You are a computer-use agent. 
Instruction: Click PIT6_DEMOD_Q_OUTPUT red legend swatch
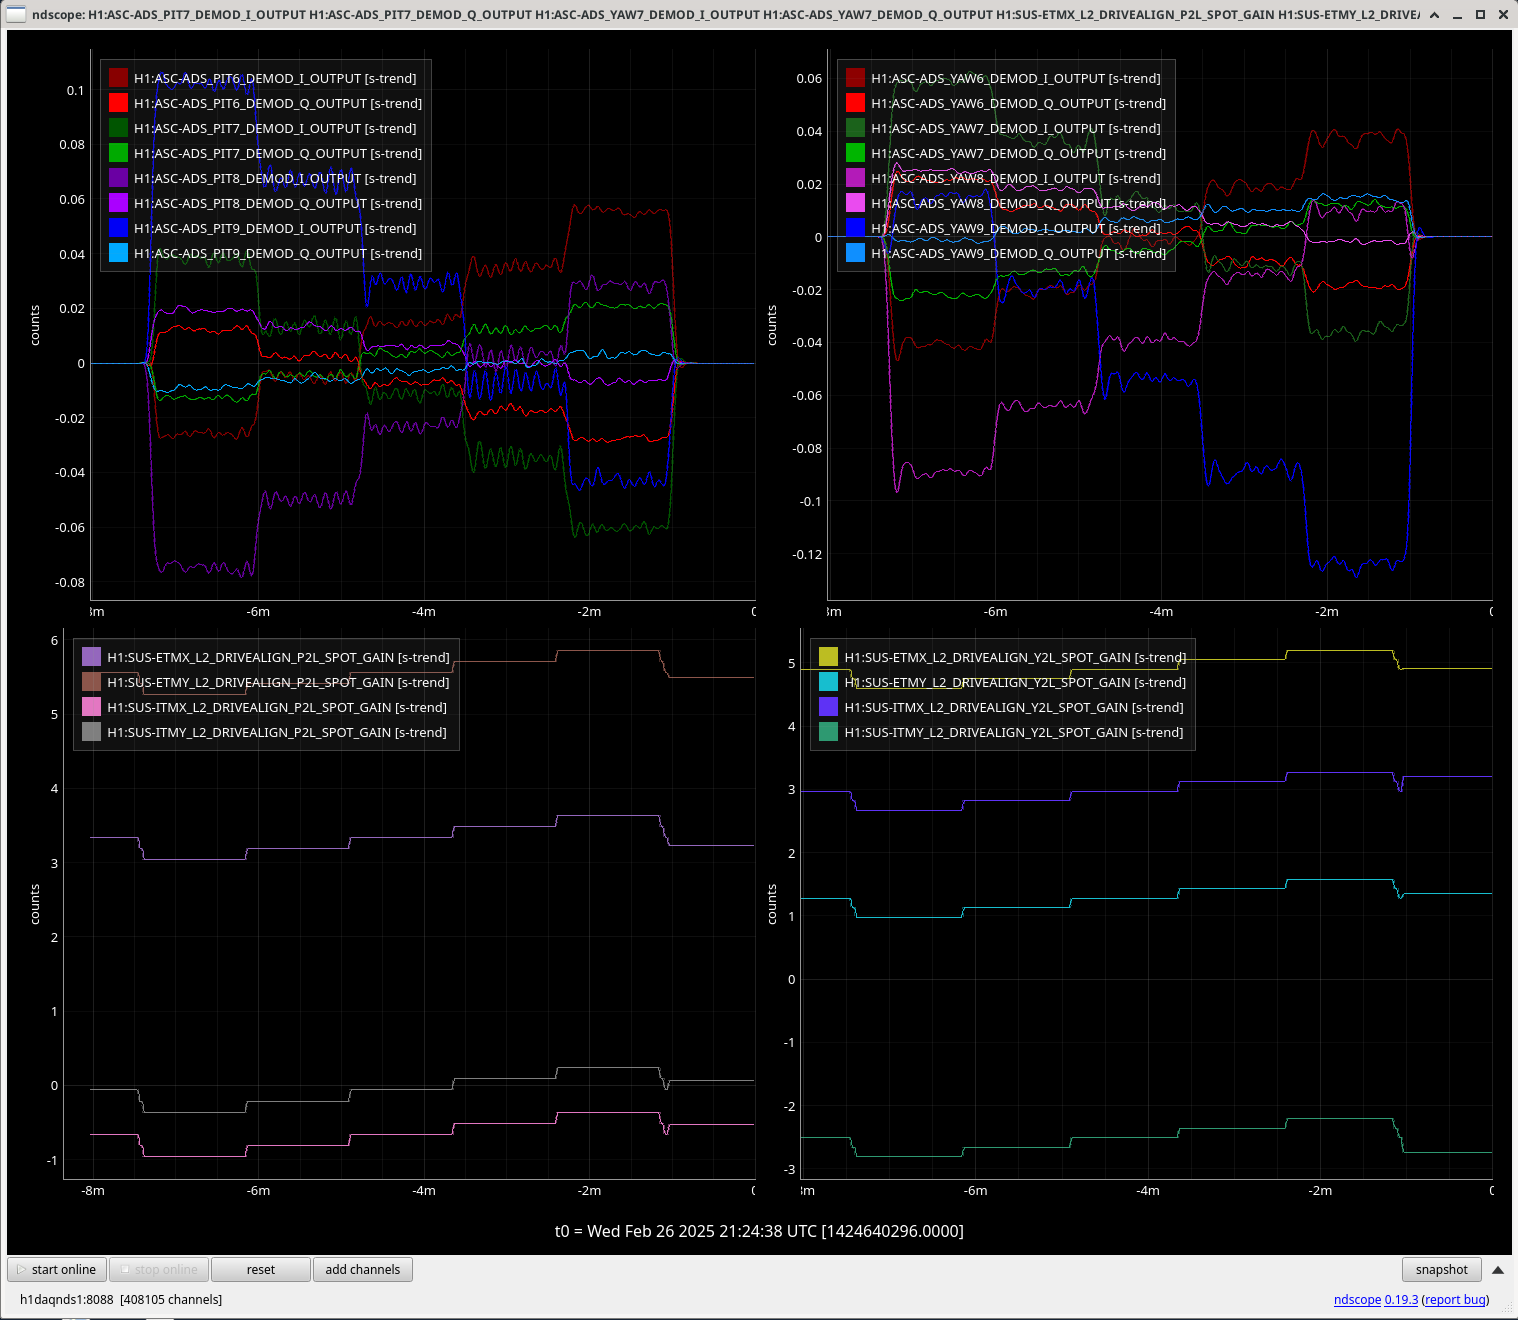pos(118,103)
